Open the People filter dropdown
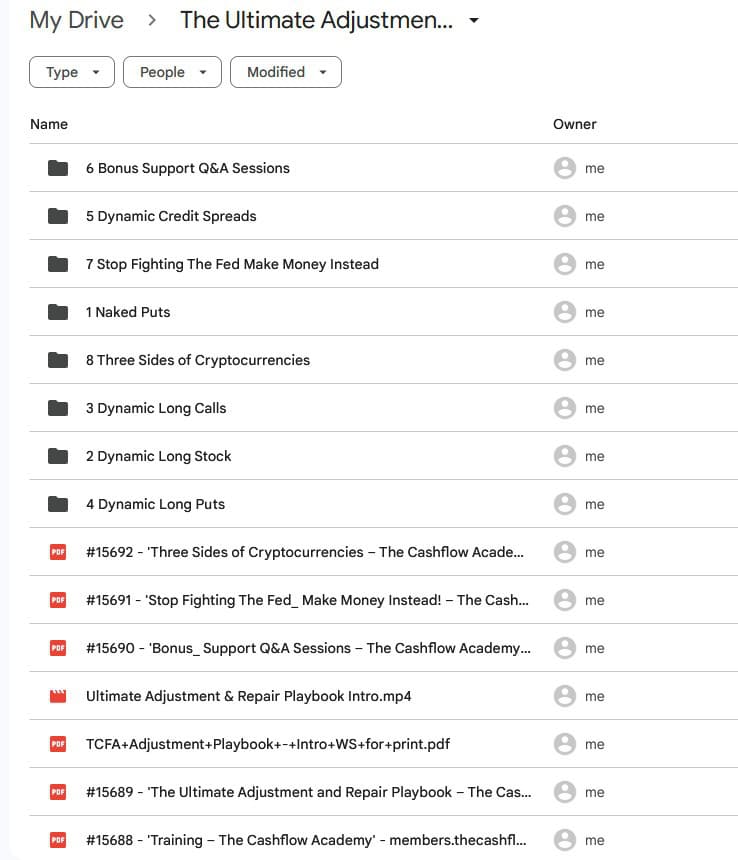 172,72
